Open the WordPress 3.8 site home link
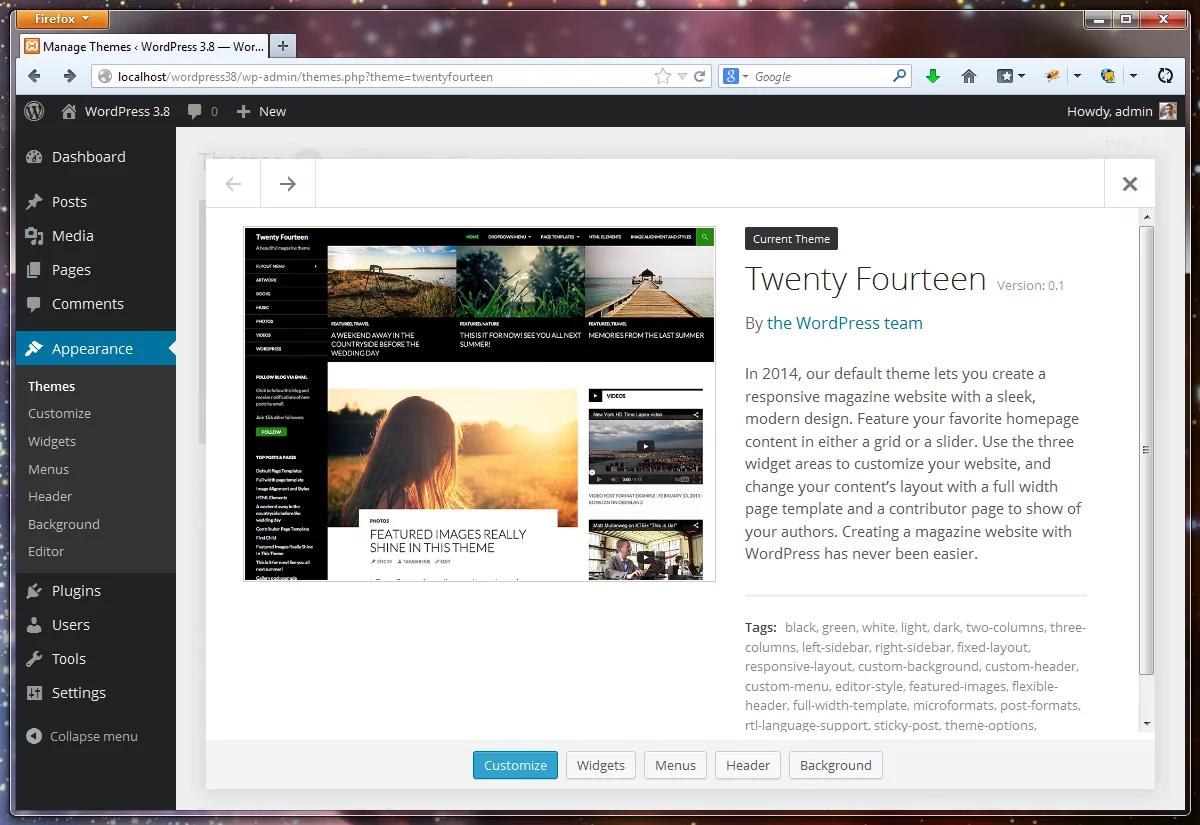 tap(115, 111)
